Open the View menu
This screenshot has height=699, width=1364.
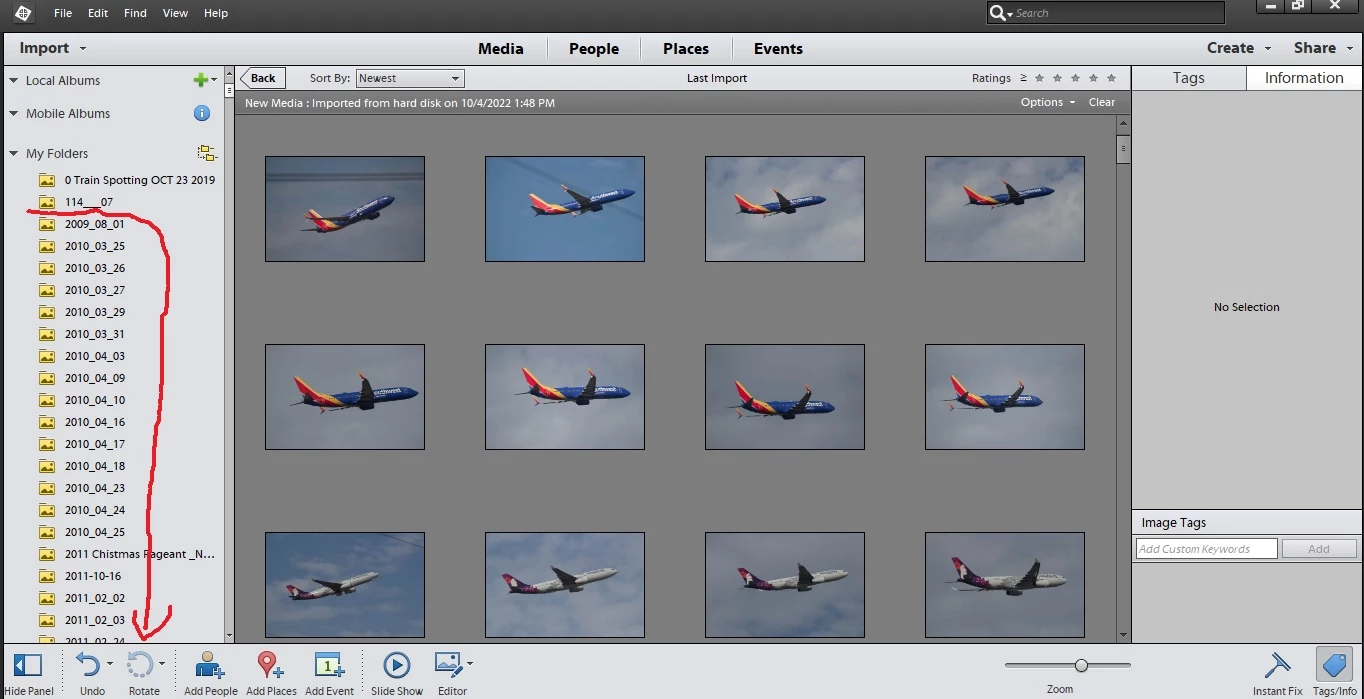[x=175, y=13]
